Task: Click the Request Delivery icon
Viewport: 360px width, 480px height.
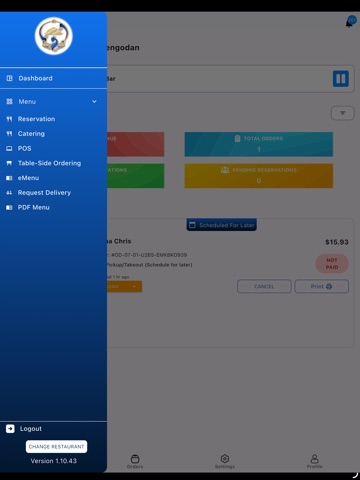Action: [9, 193]
